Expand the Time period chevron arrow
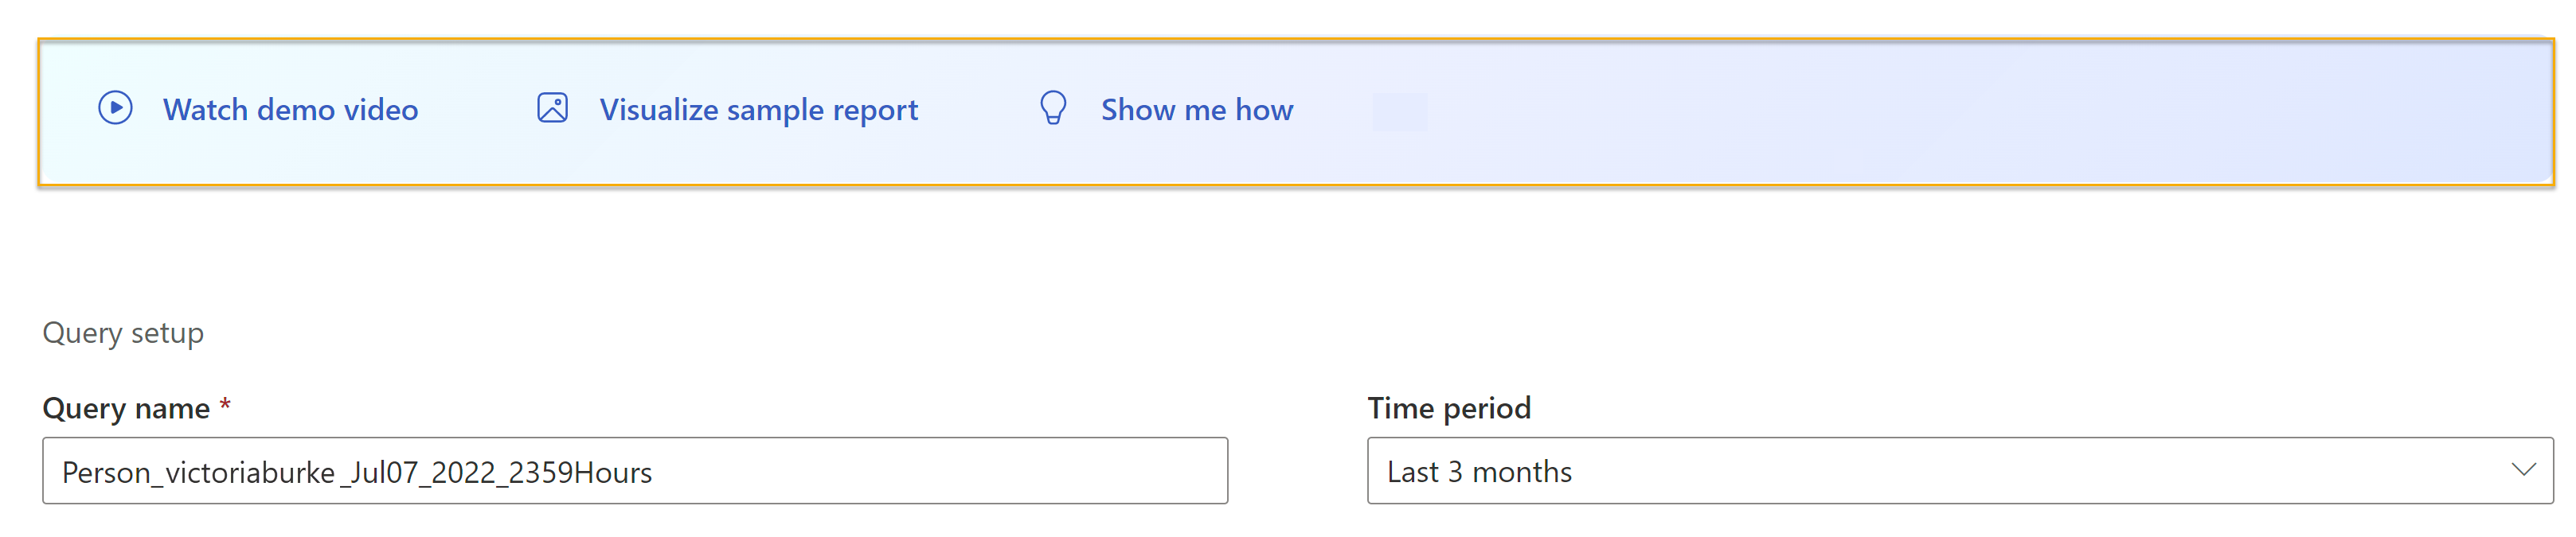 pos(2523,470)
